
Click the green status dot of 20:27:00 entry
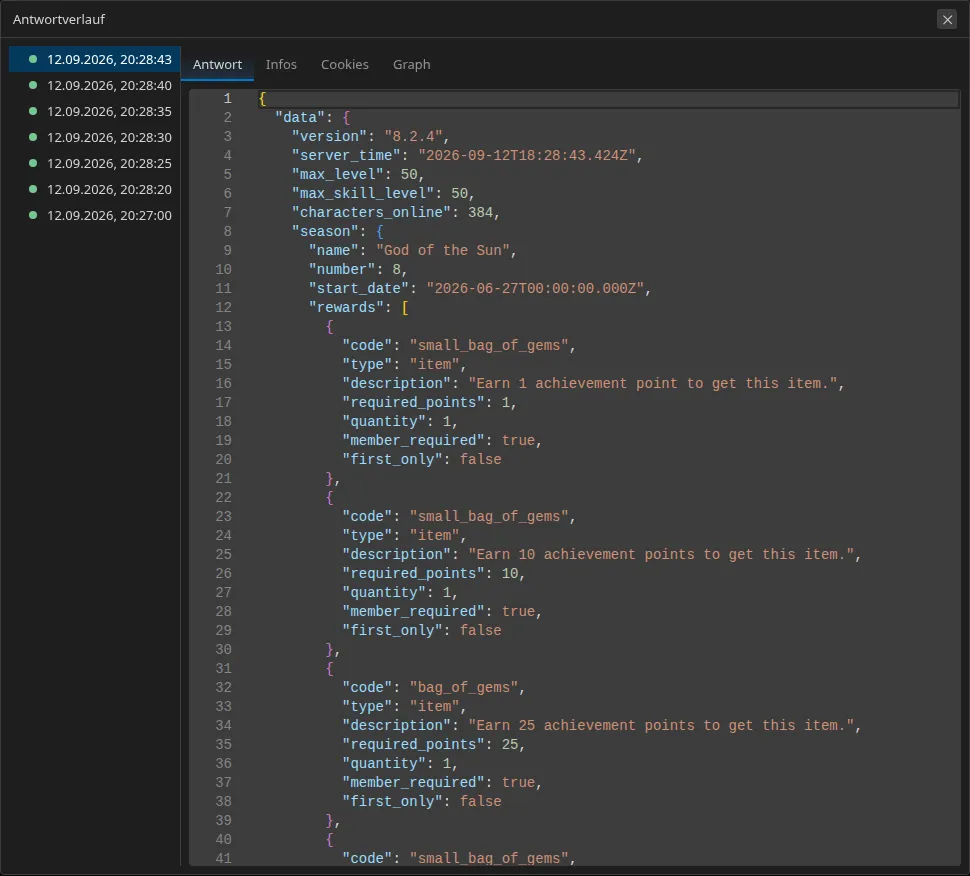click(33, 215)
